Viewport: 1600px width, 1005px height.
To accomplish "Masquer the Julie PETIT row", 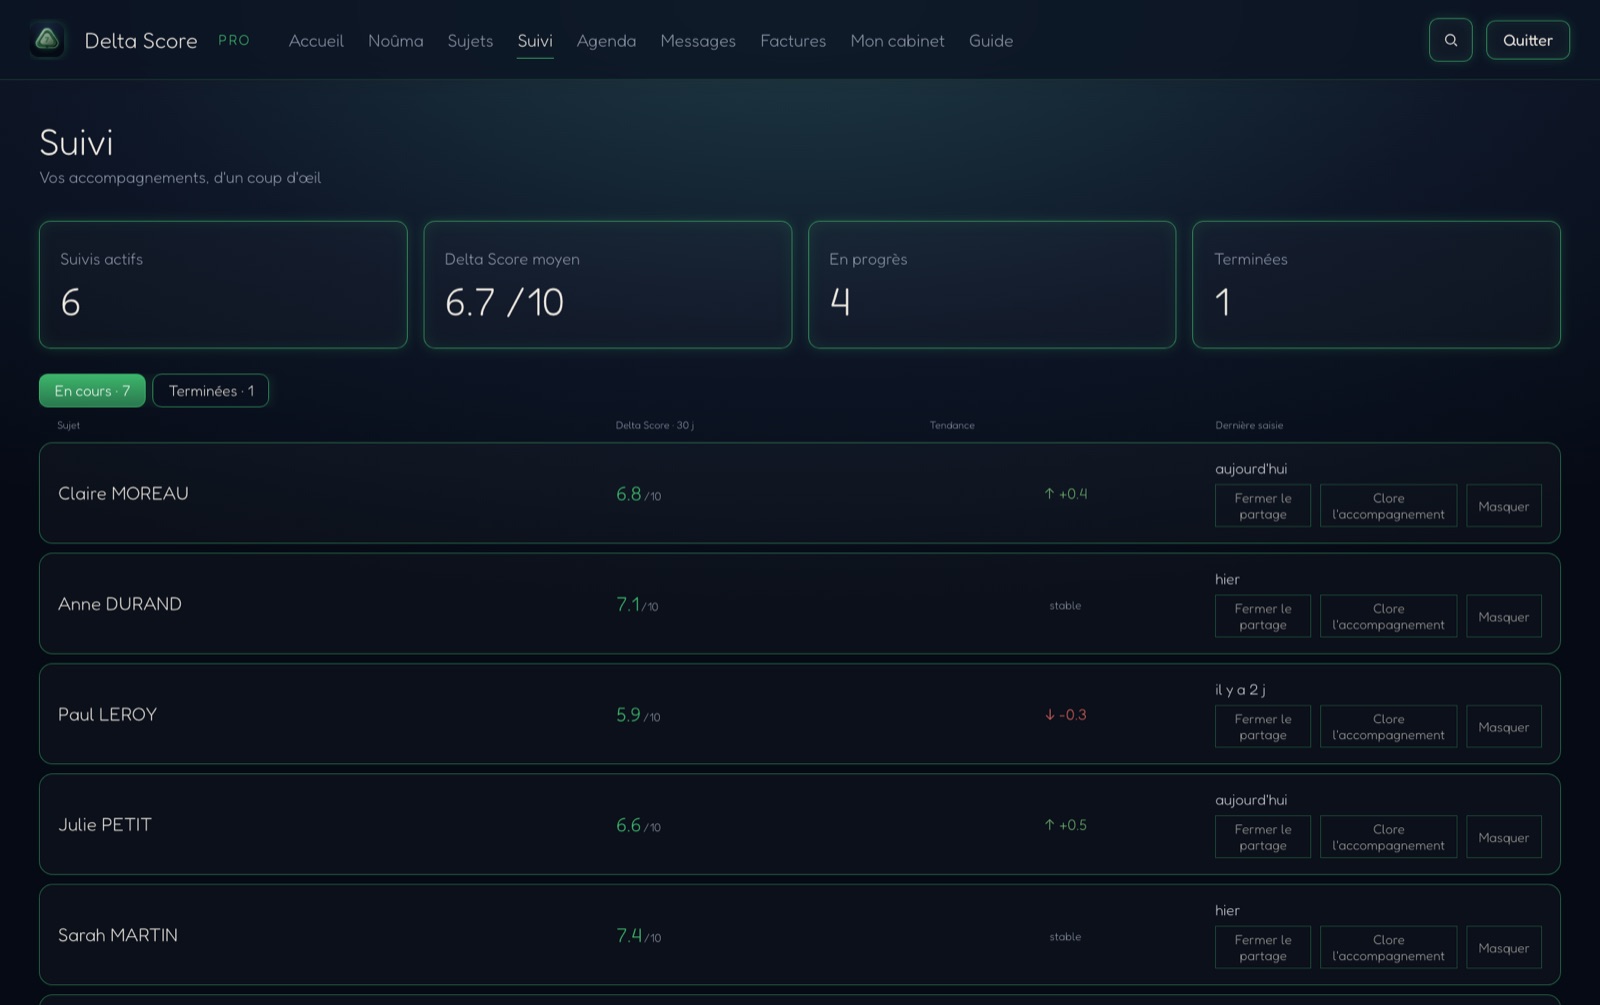I will coord(1503,837).
